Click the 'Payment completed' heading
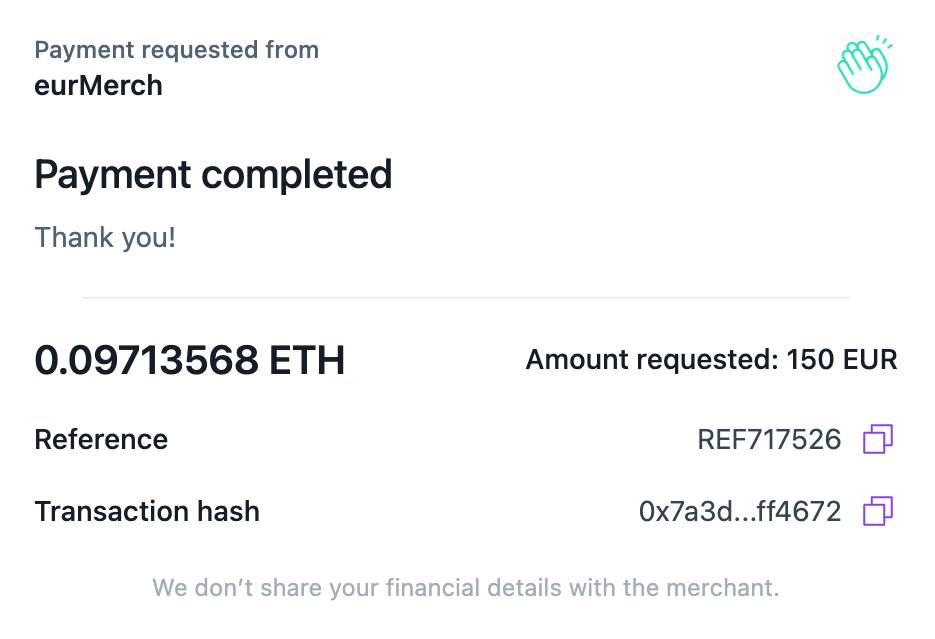The height and width of the screenshot is (639, 935). click(x=213, y=175)
